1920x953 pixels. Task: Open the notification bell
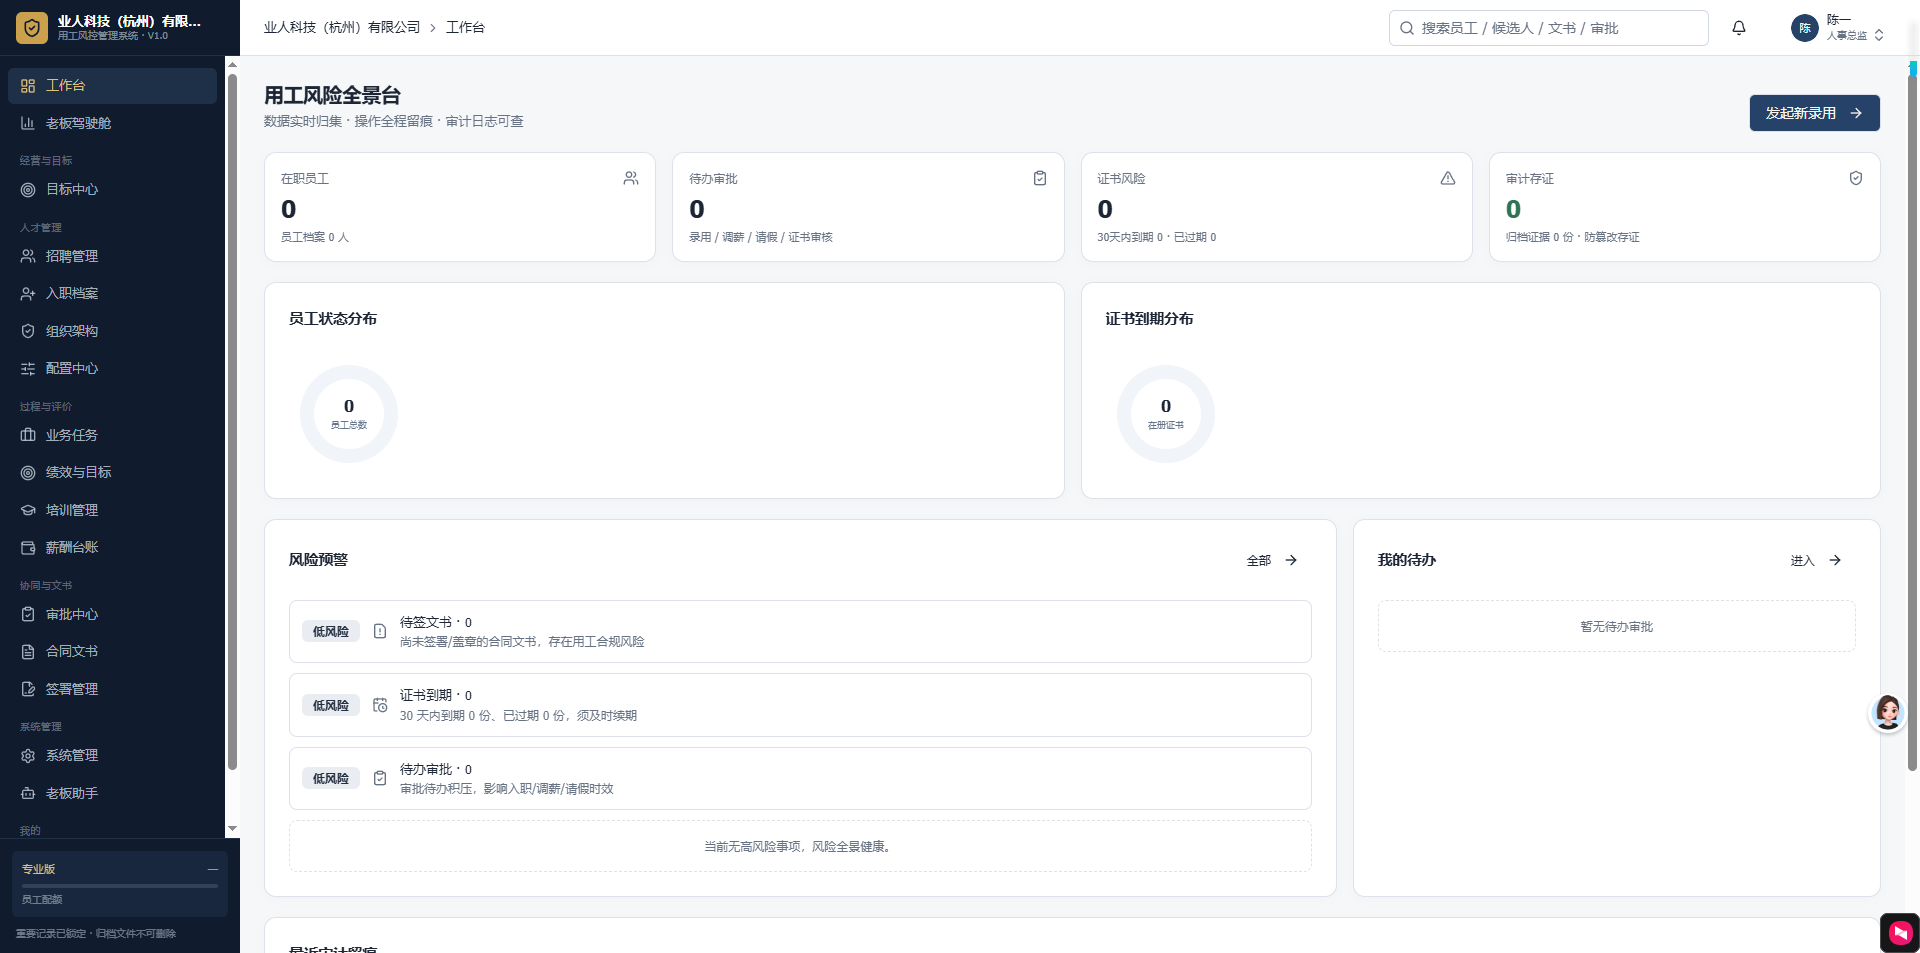[1739, 28]
